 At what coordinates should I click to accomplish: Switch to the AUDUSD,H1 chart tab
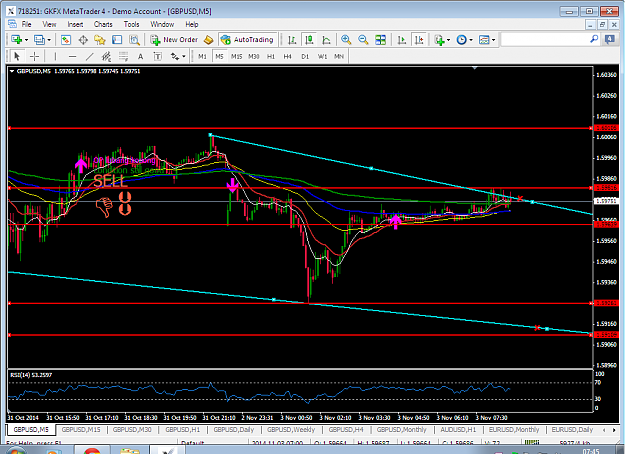[x=458, y=430]
